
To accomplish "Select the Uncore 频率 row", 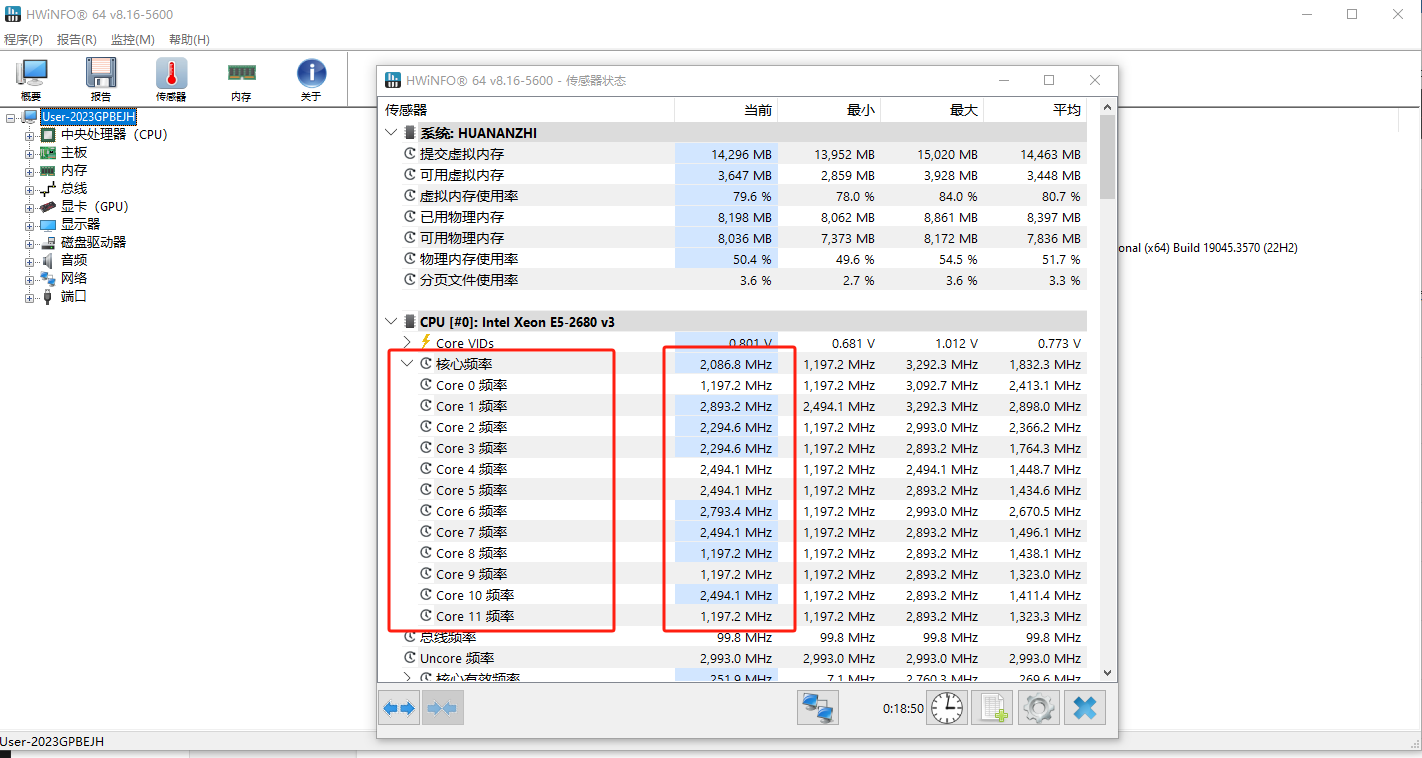I will tap(734, 658).
